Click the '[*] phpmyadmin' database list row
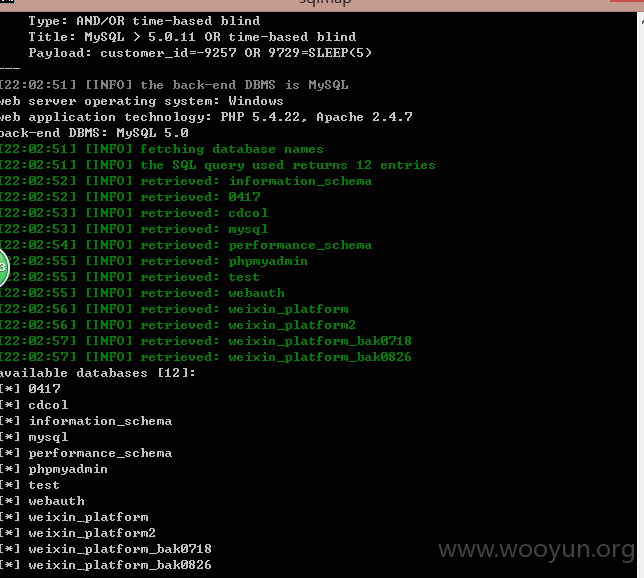The height and width of the screenshot is (578, 644). tap(54, 470)
